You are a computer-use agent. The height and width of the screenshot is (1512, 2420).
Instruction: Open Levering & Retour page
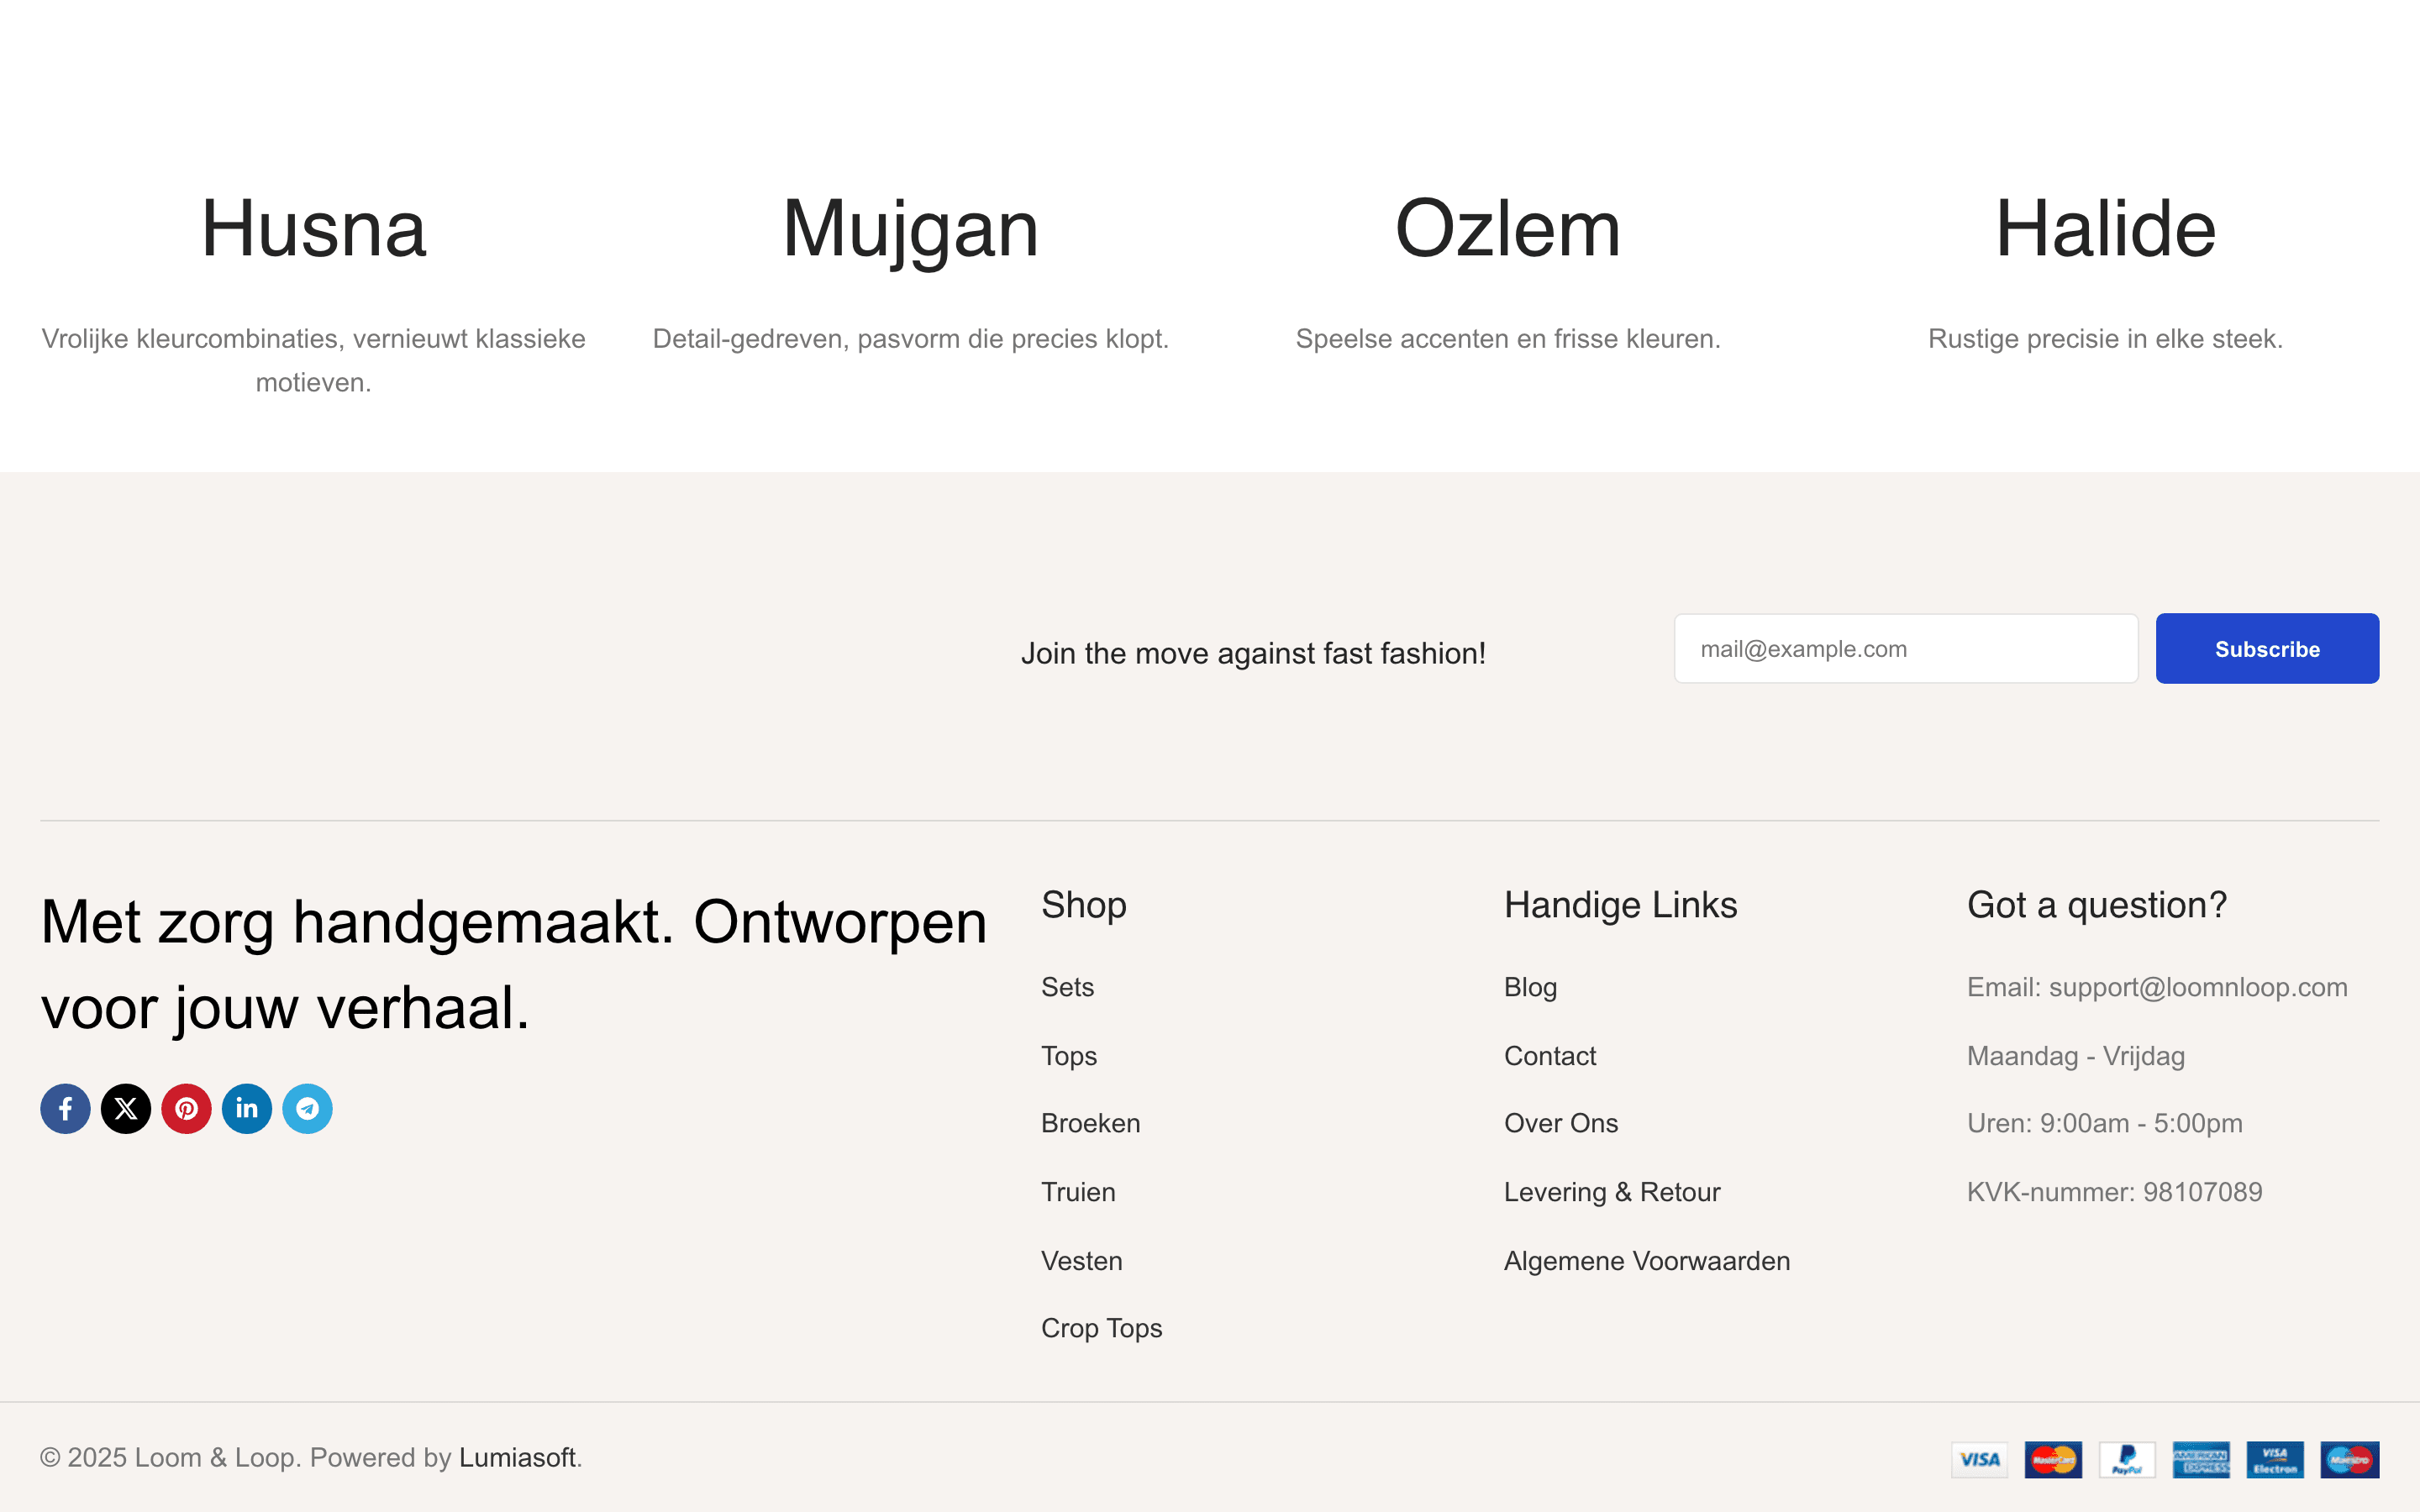pos(1612,1191)
